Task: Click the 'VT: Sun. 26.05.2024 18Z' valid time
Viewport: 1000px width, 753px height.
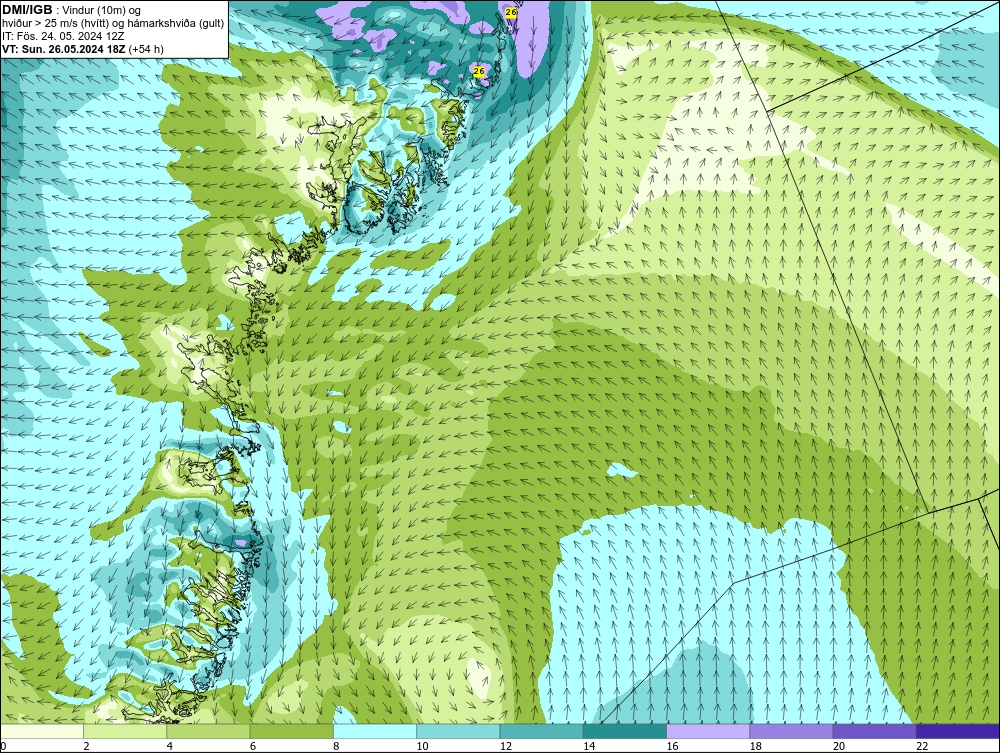Action: pos(64,49)
